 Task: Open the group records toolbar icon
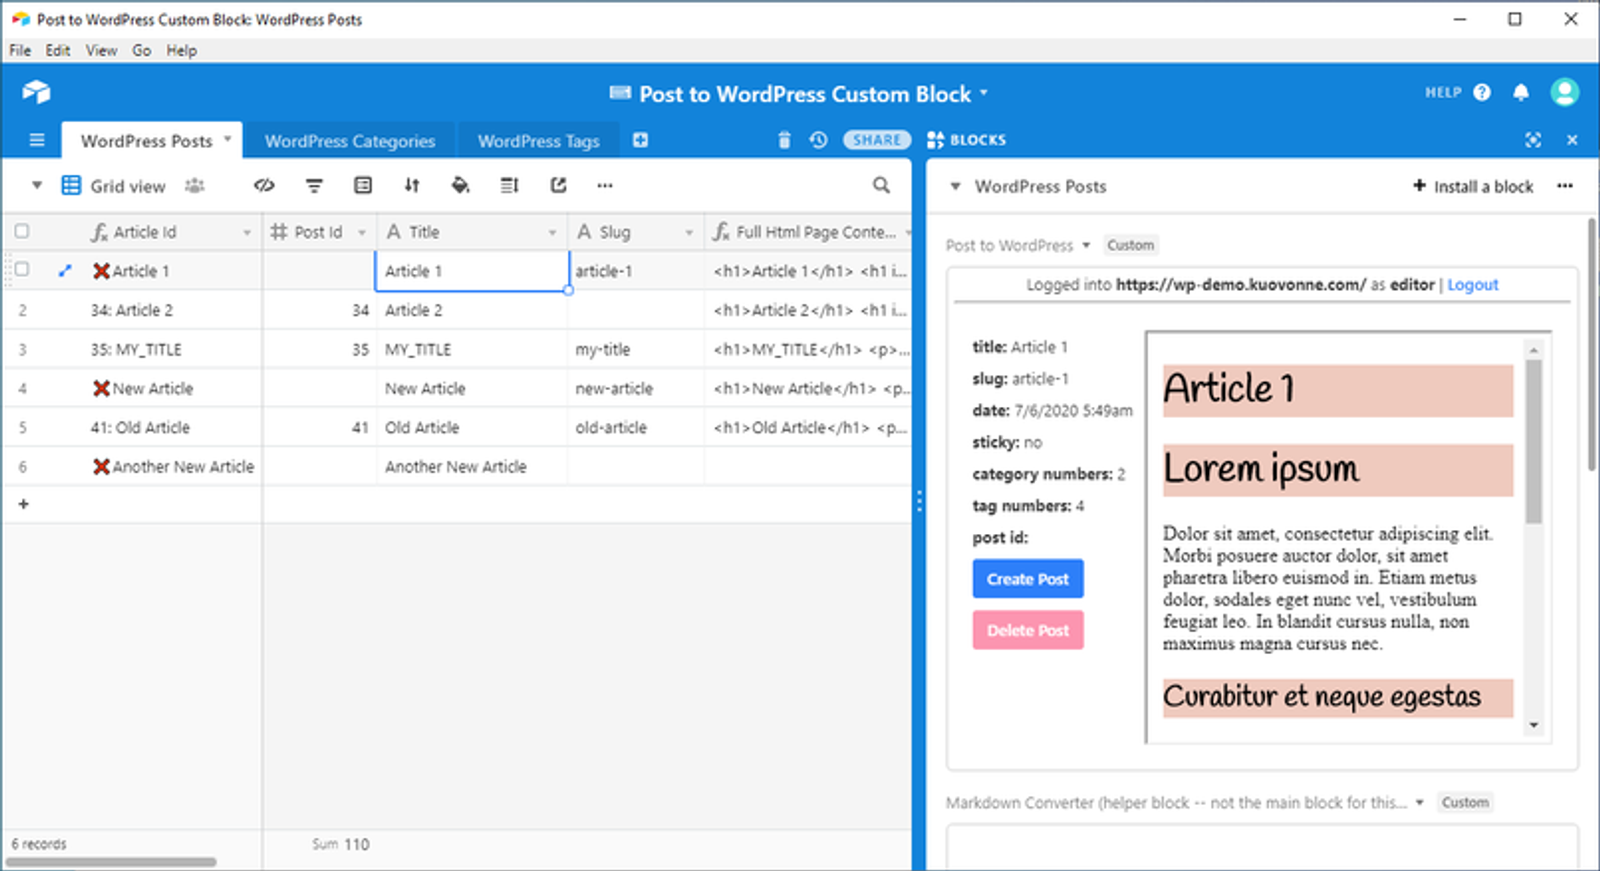[363, 185]
